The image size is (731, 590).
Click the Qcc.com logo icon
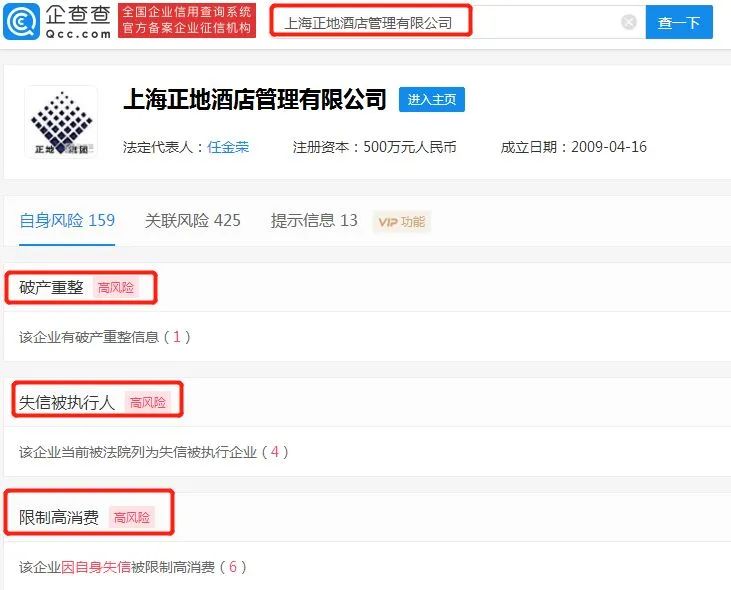tap(21, 21)
